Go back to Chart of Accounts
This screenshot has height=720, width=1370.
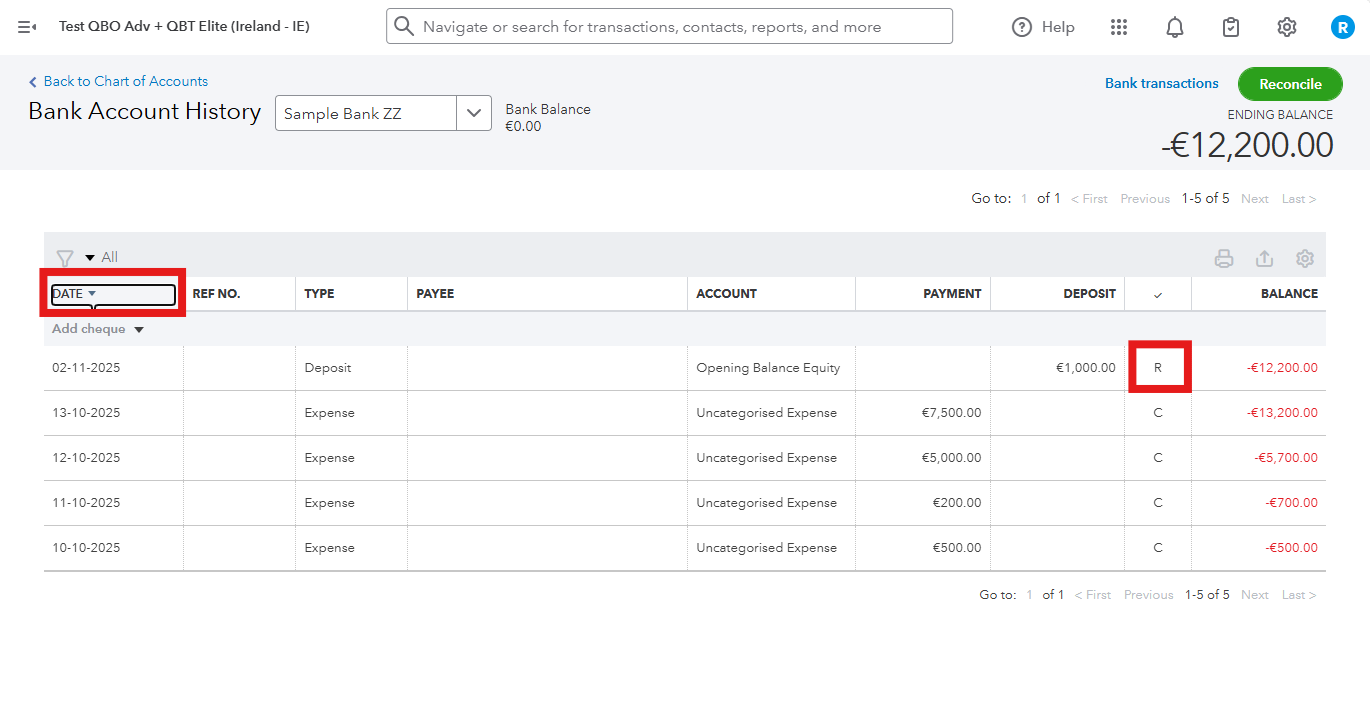[x=125, y=81]
